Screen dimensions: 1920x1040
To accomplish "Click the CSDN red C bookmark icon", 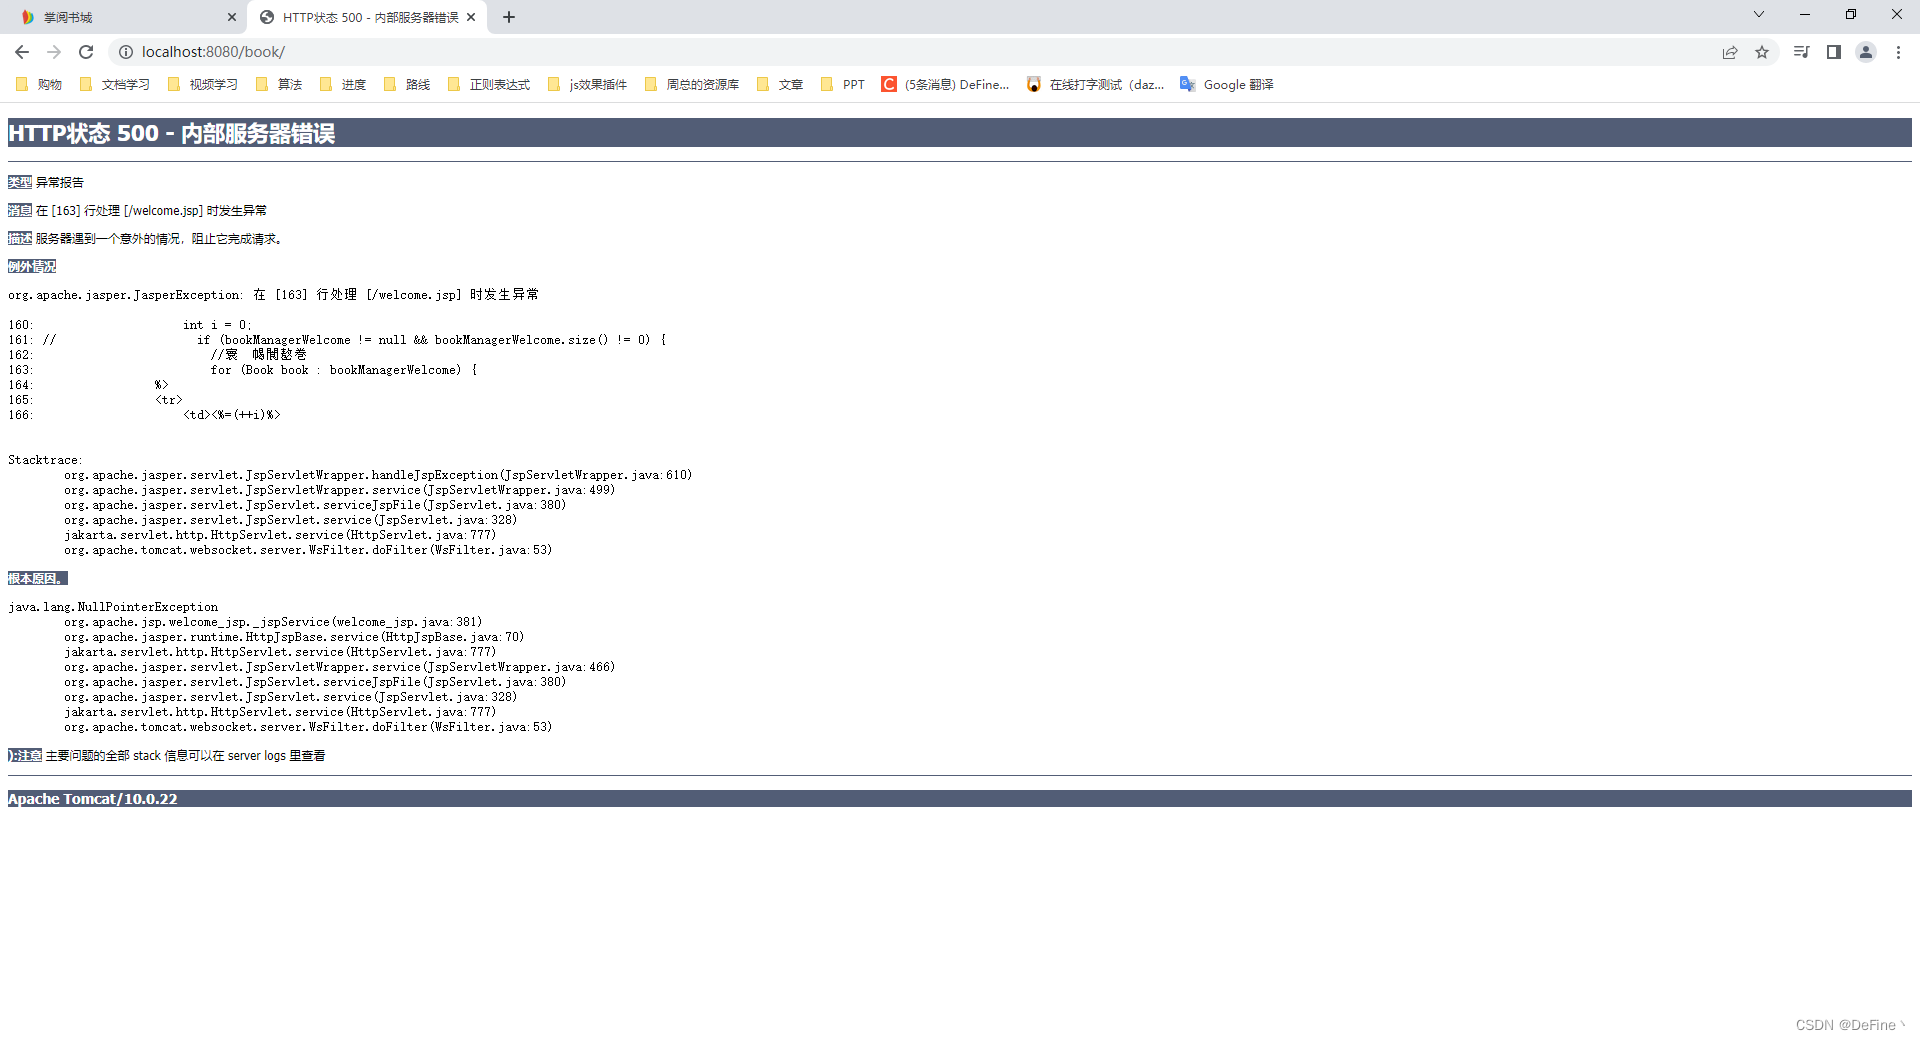I will [x=889, y=84].
